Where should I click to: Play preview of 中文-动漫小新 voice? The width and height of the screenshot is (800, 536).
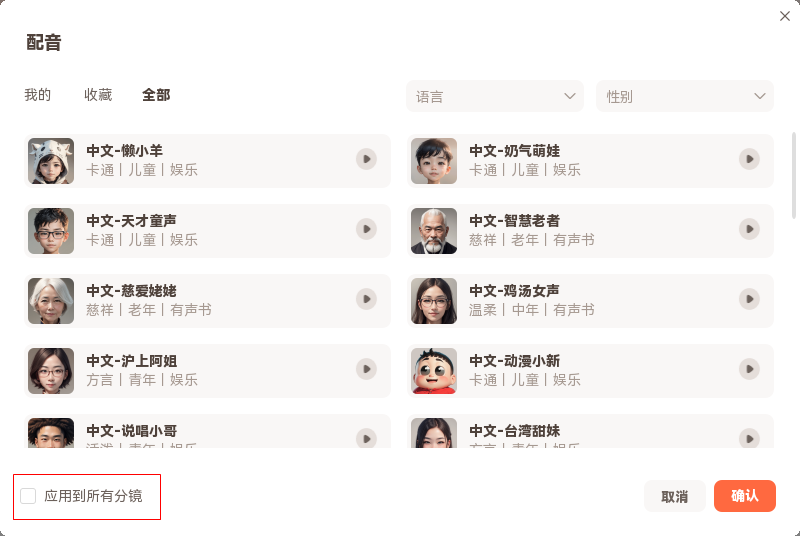[749, 369]
